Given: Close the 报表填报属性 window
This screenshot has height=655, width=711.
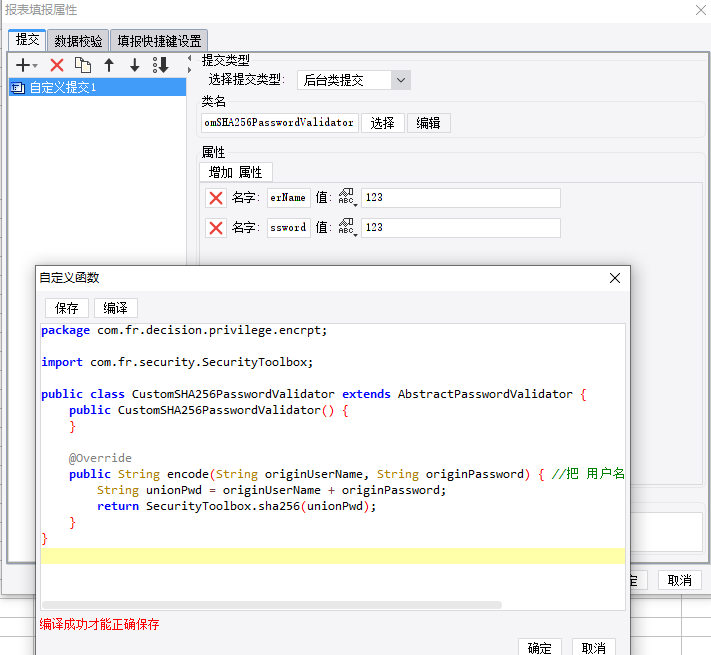Looking at the screenshot, I should click(x=701, y=10).
